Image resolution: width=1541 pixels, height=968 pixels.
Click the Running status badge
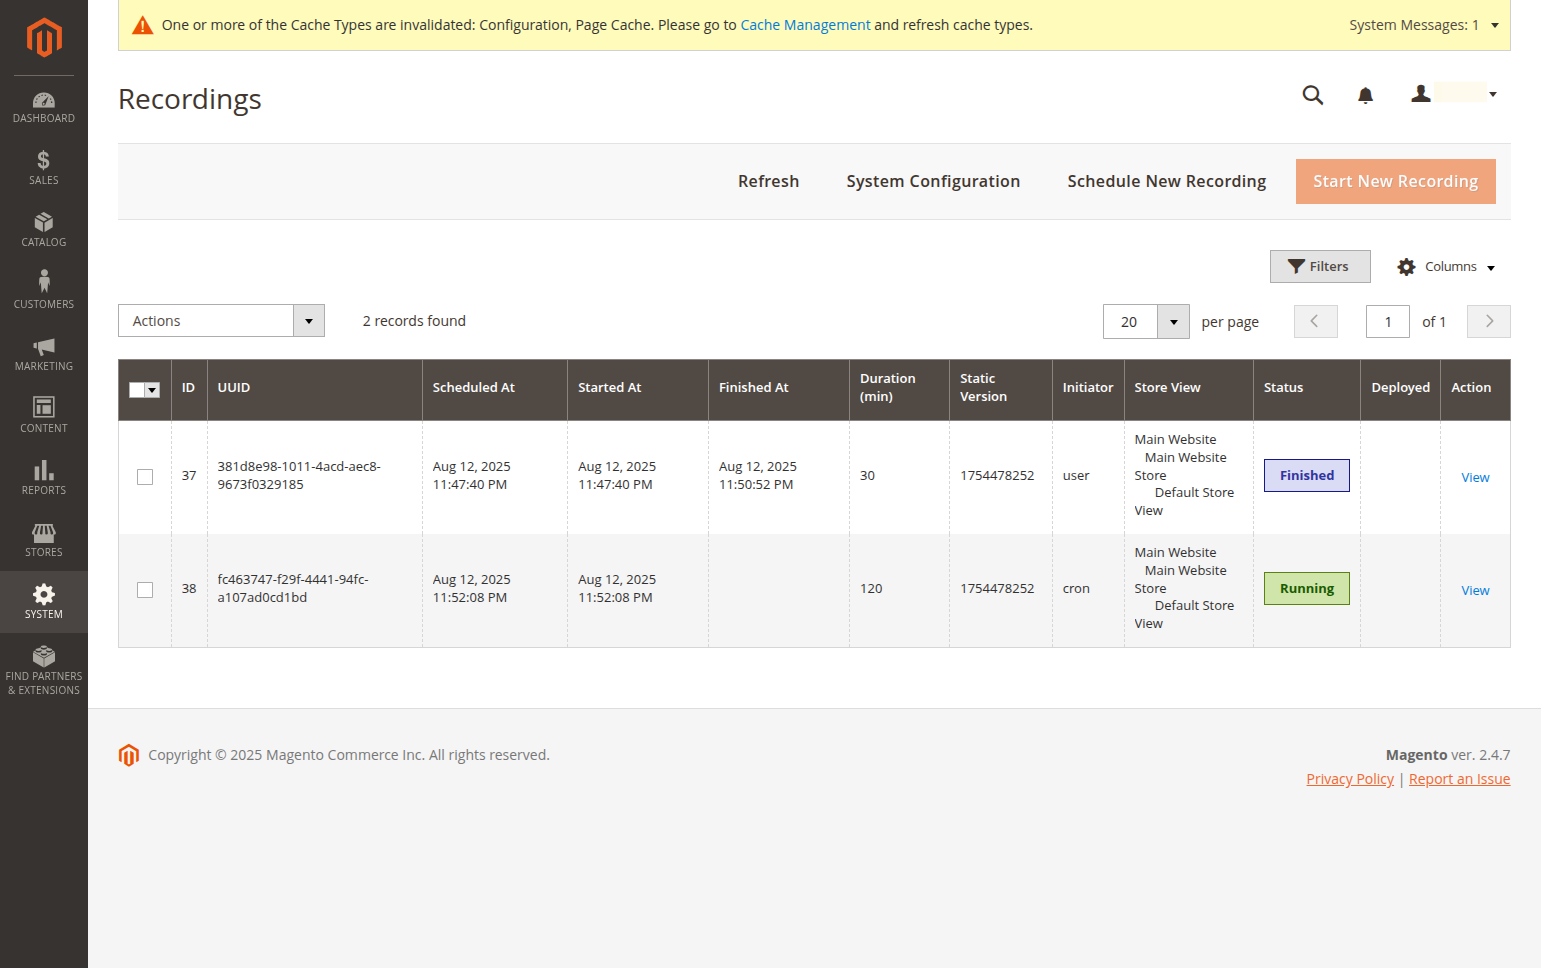tap(1307, 589)
